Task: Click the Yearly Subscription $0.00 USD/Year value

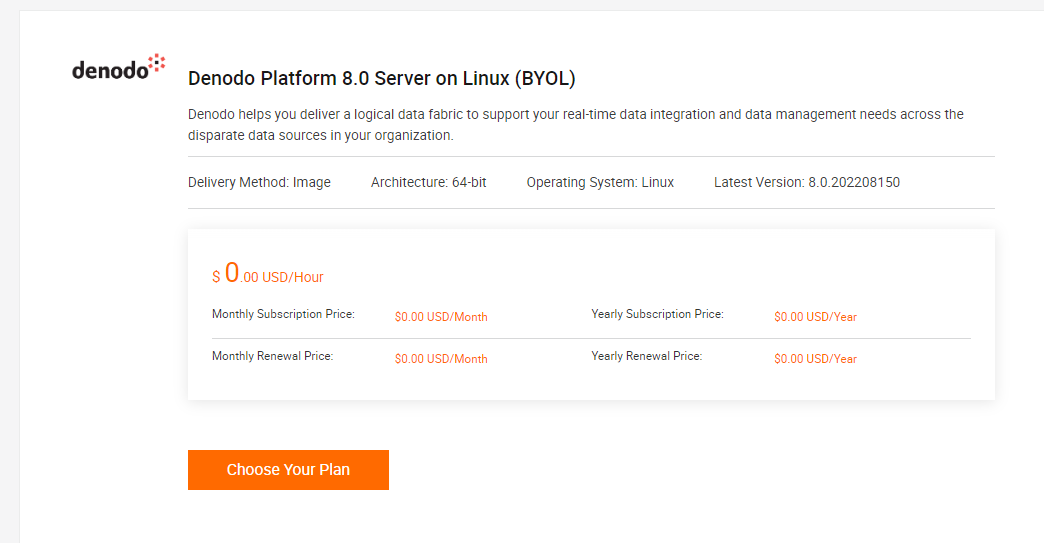Action: [815, 317]
